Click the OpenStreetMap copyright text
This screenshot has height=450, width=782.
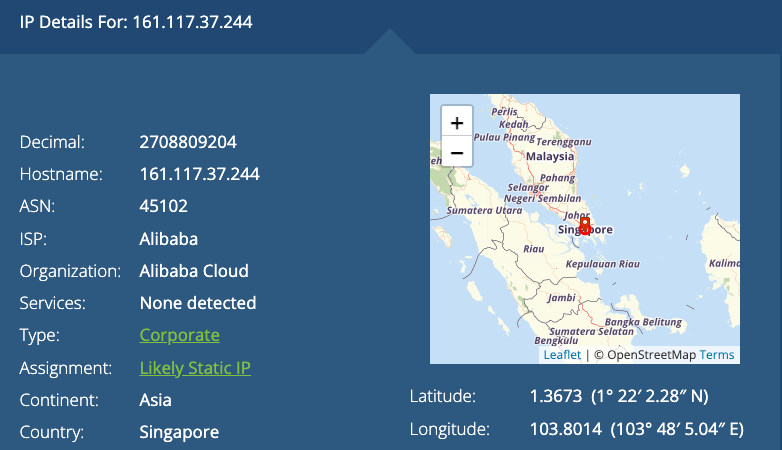coord(645,355)
